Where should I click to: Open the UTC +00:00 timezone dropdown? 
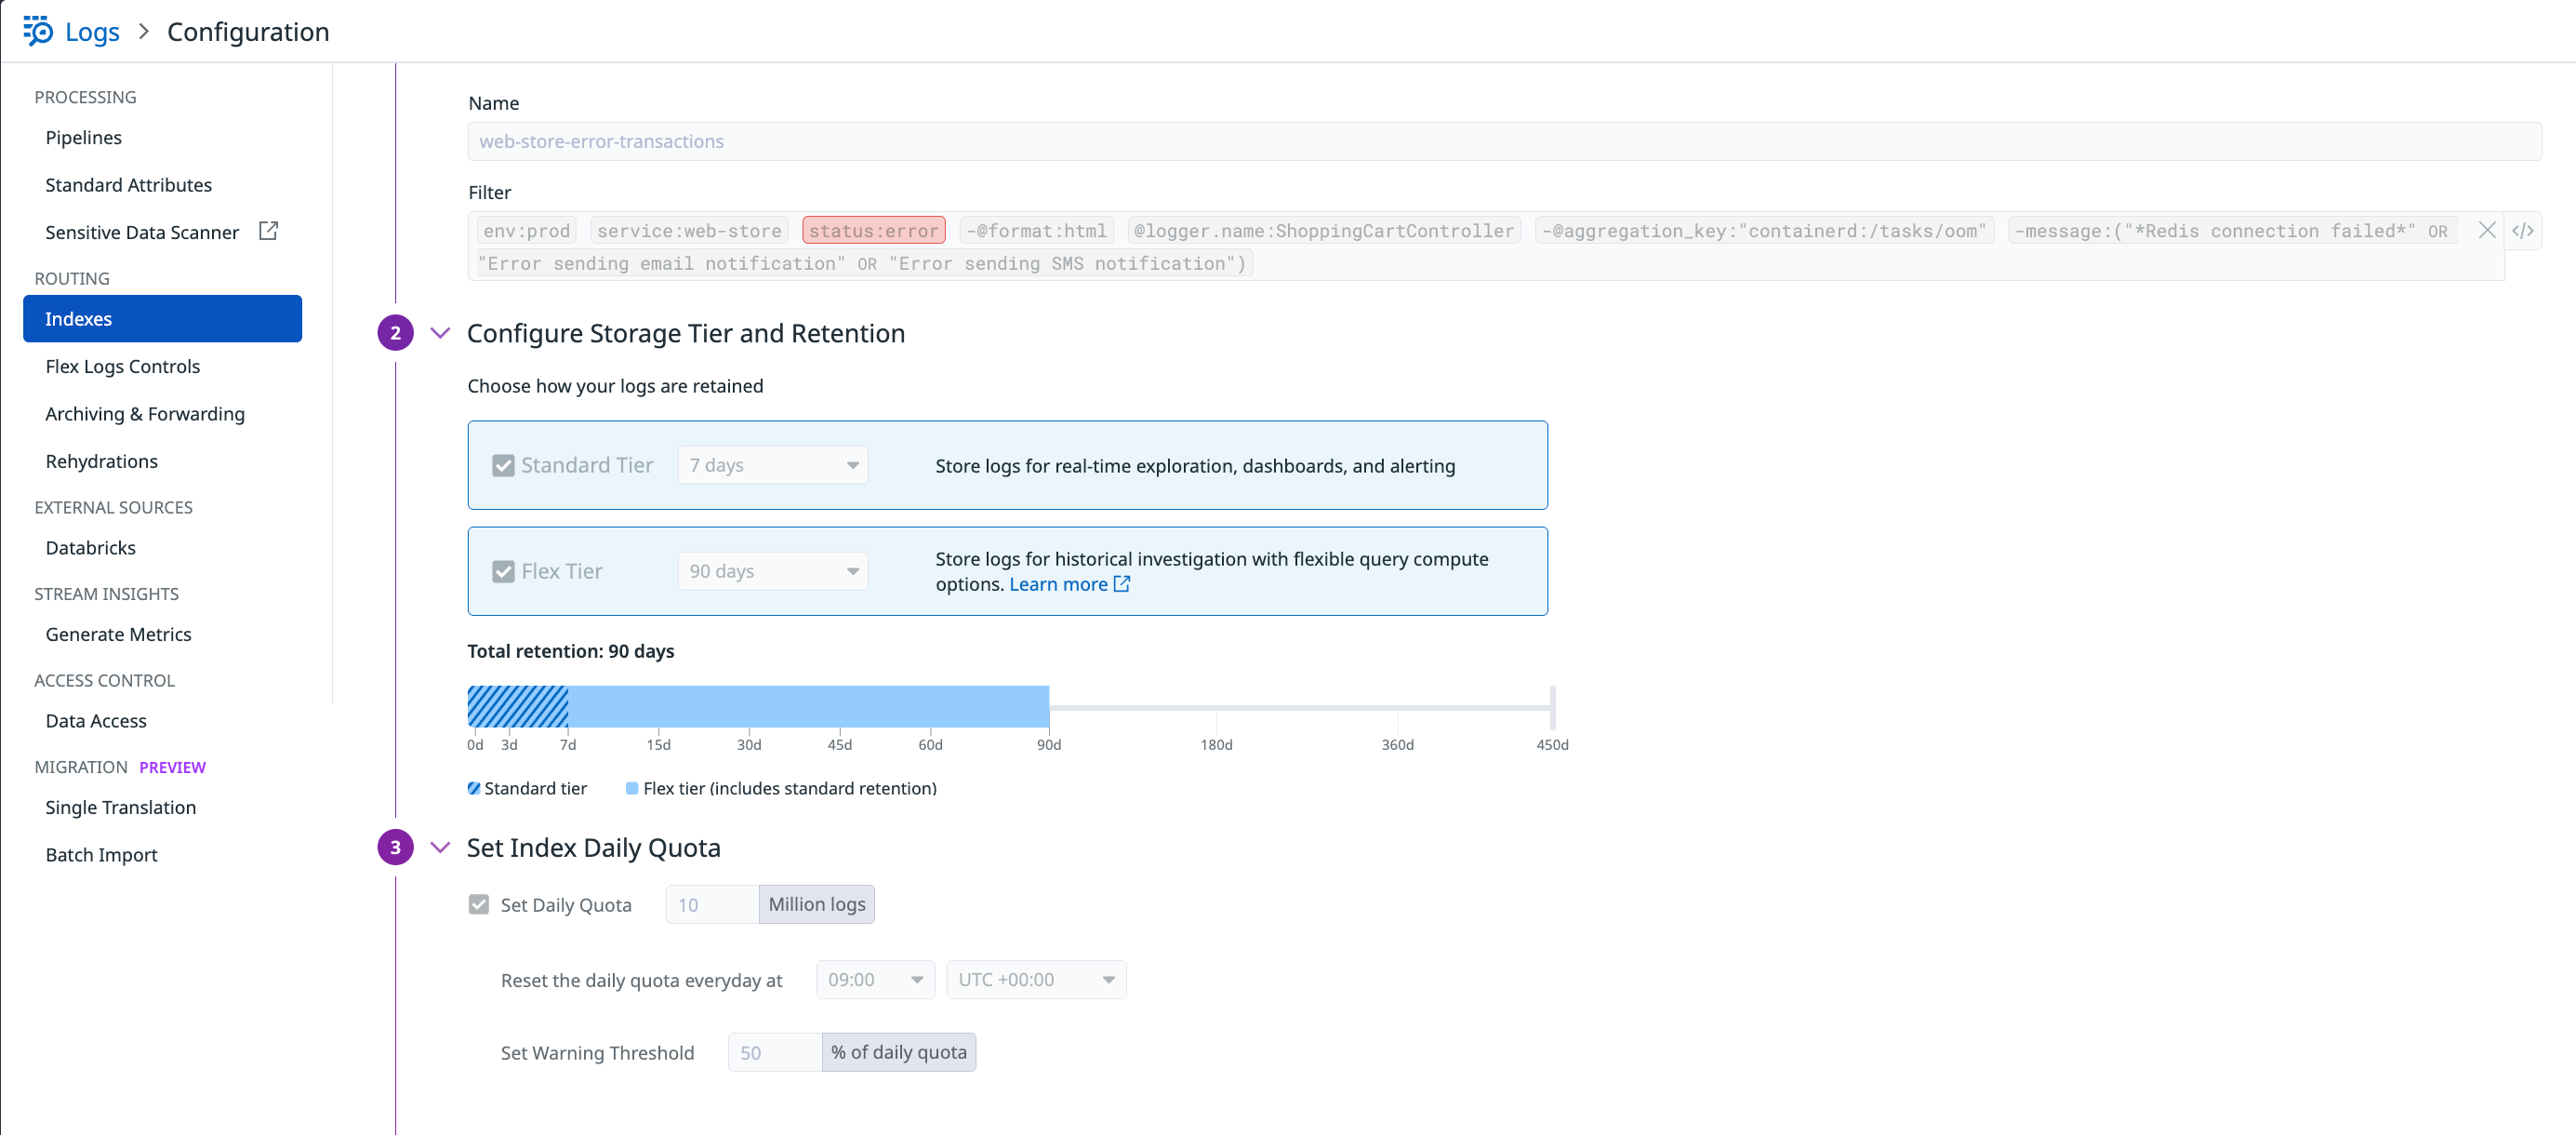[x=1036, y=980]
